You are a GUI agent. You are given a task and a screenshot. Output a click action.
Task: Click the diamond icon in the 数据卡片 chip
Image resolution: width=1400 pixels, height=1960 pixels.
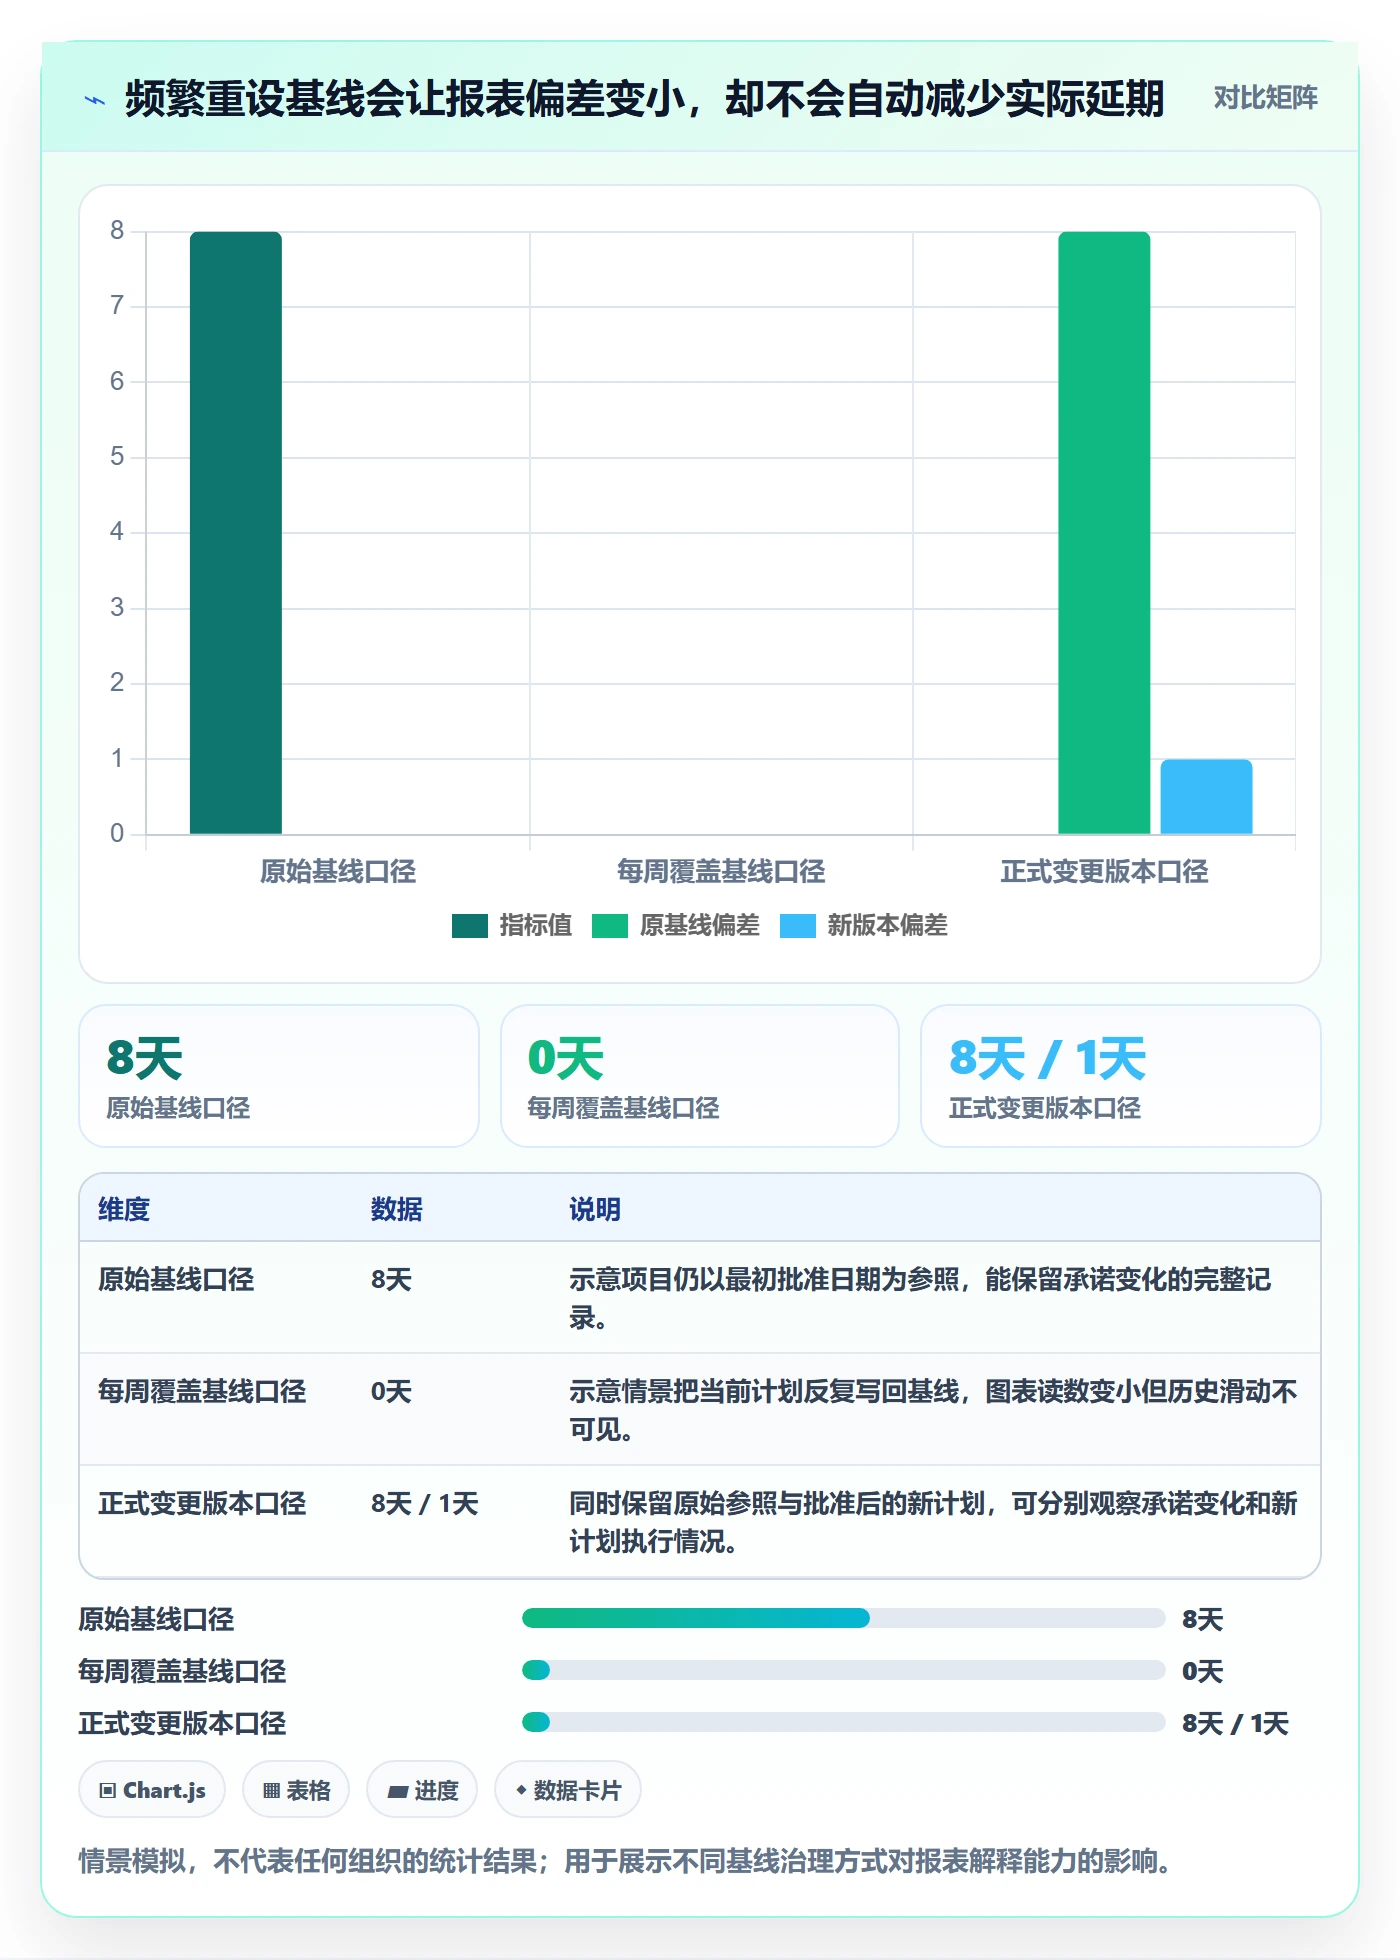[521, 1790]
